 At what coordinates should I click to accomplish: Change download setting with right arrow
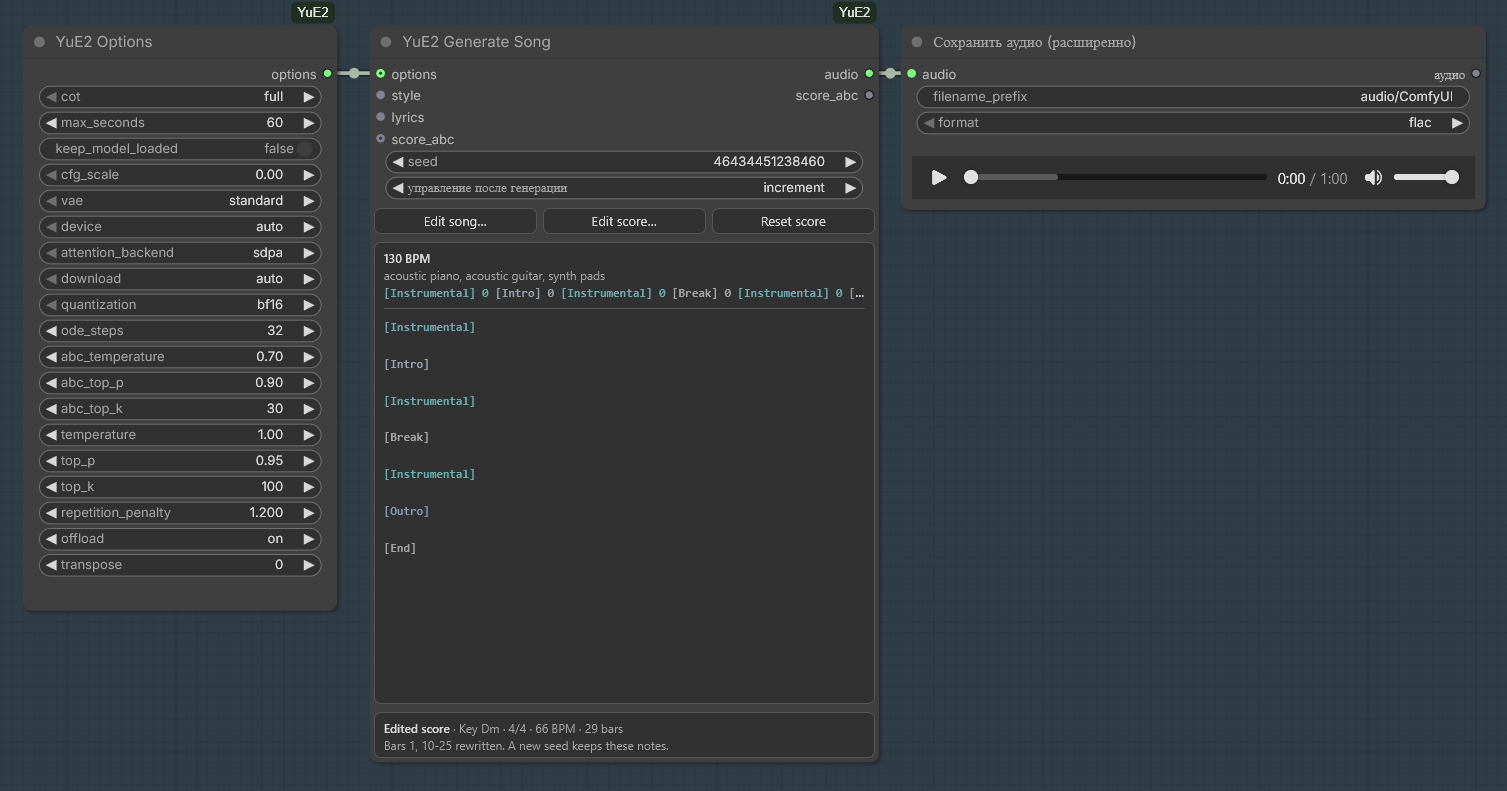click(x=309, y=279)
